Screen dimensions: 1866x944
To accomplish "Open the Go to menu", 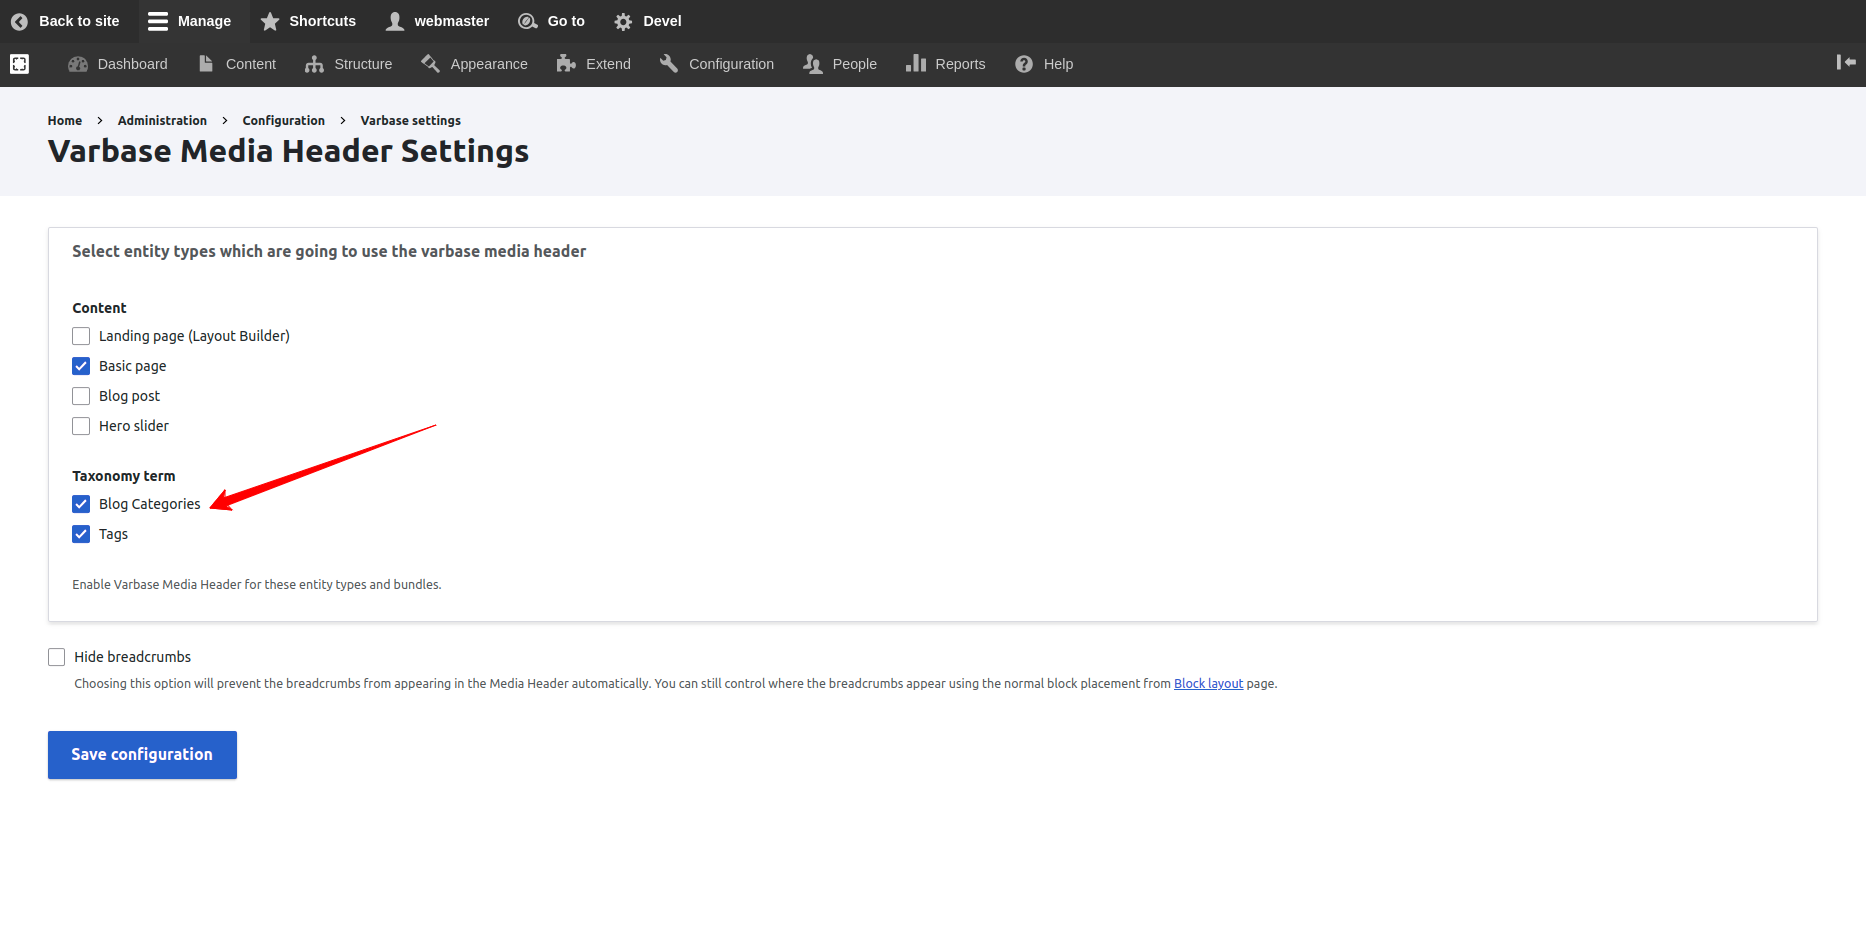I will [x=565, y=21].
